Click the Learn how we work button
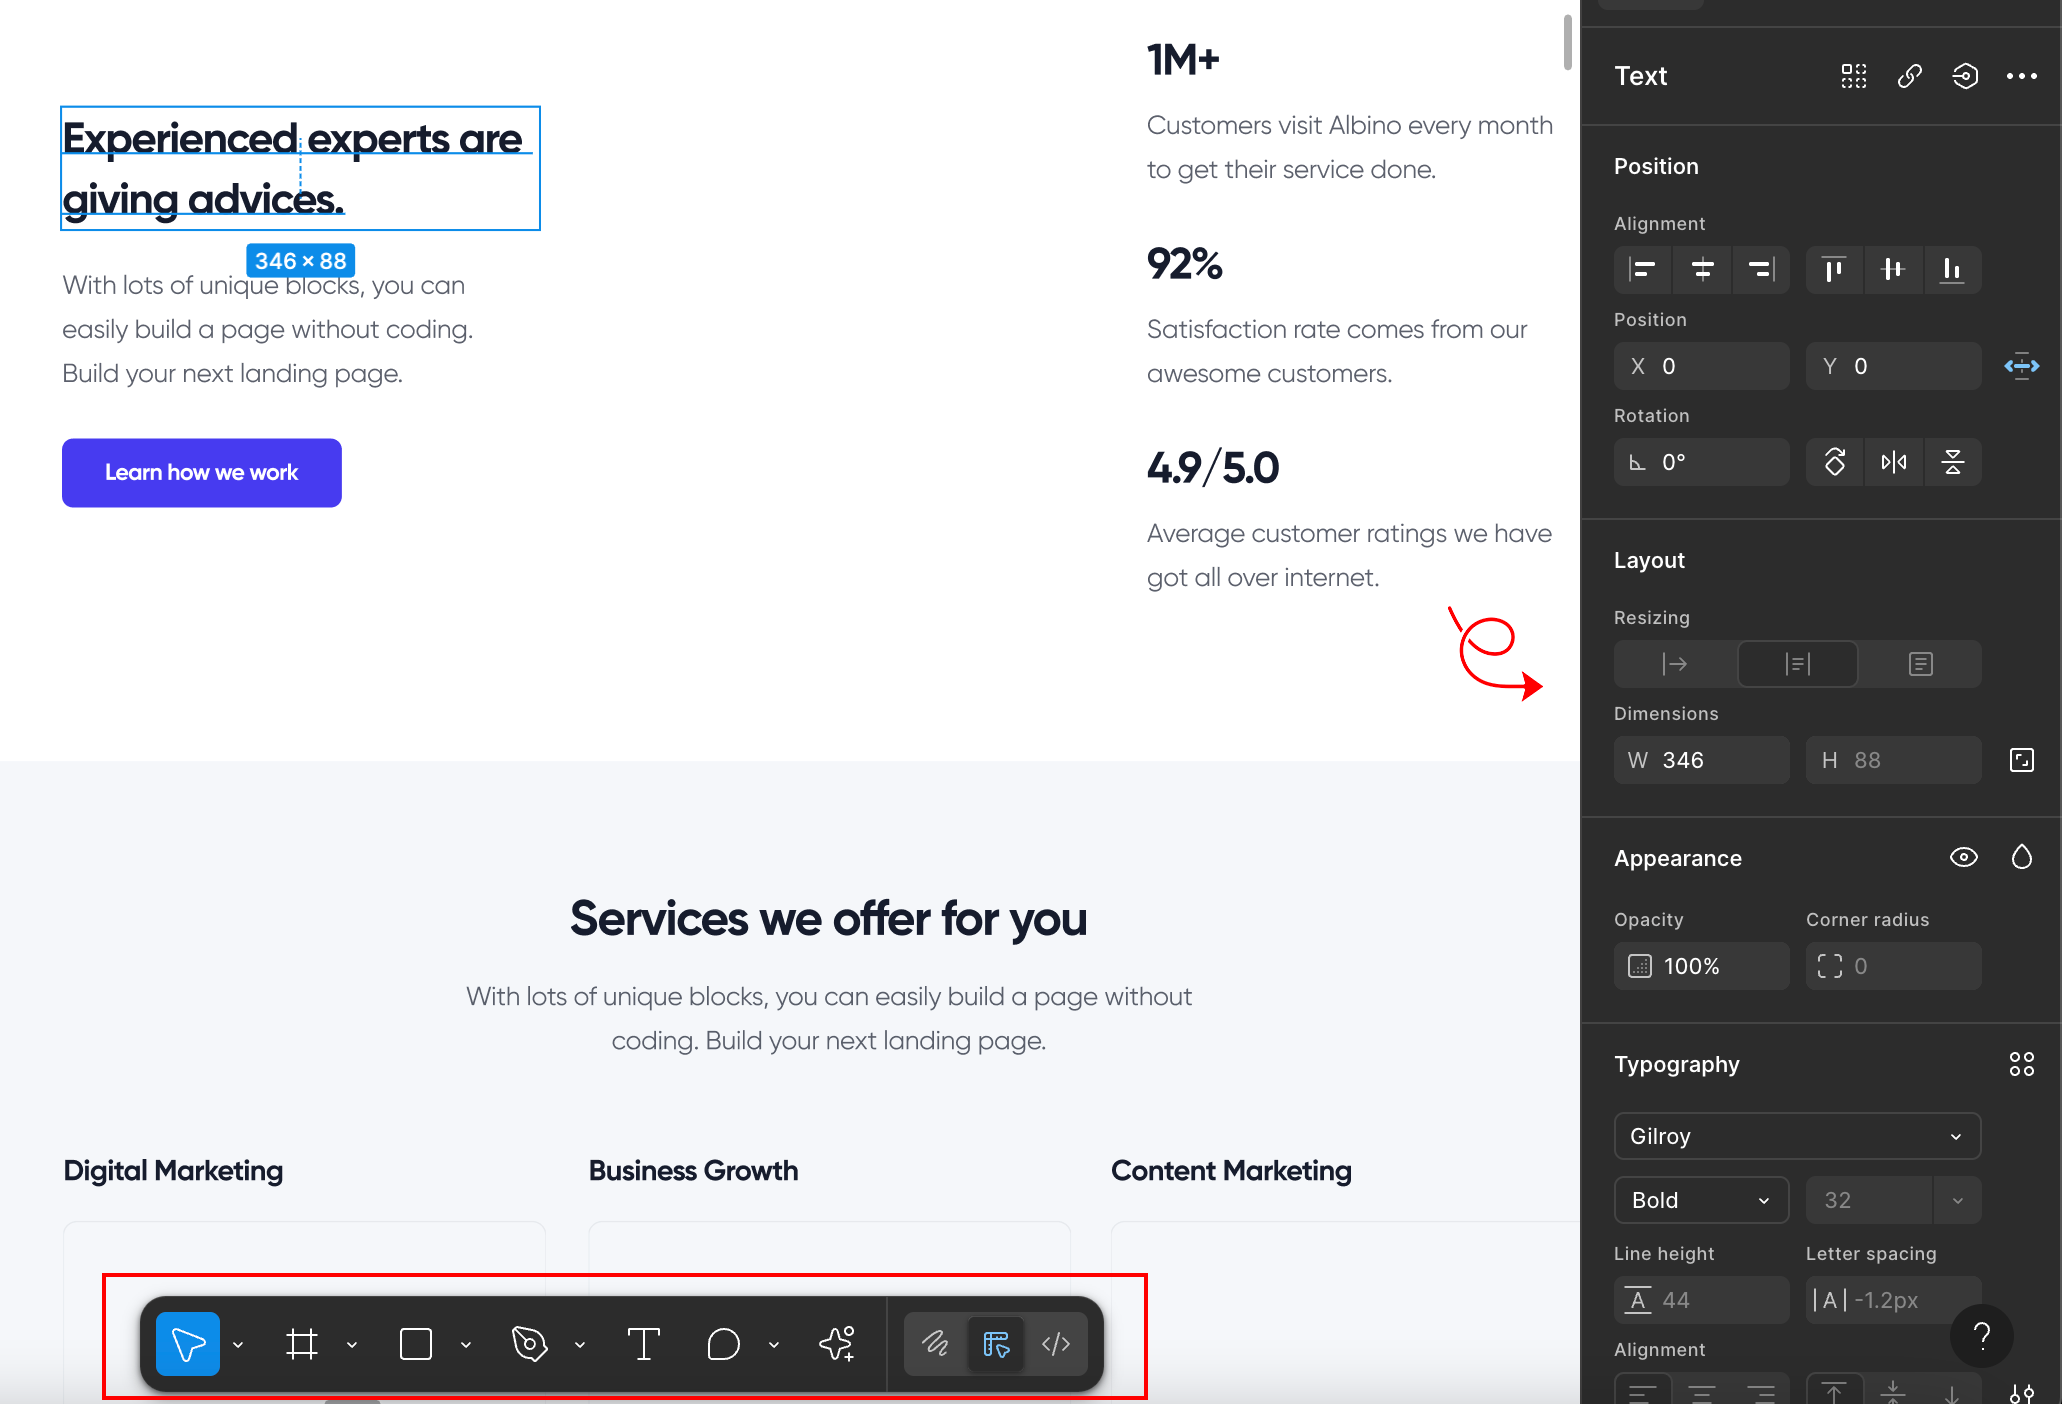 tap(202, 473)
